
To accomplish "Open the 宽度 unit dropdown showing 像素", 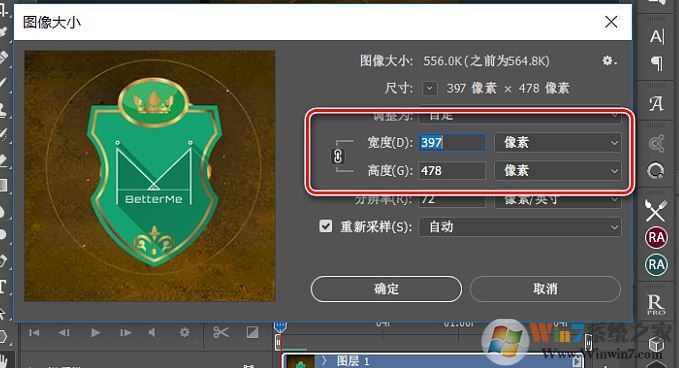I will click(x=558, y=142).
